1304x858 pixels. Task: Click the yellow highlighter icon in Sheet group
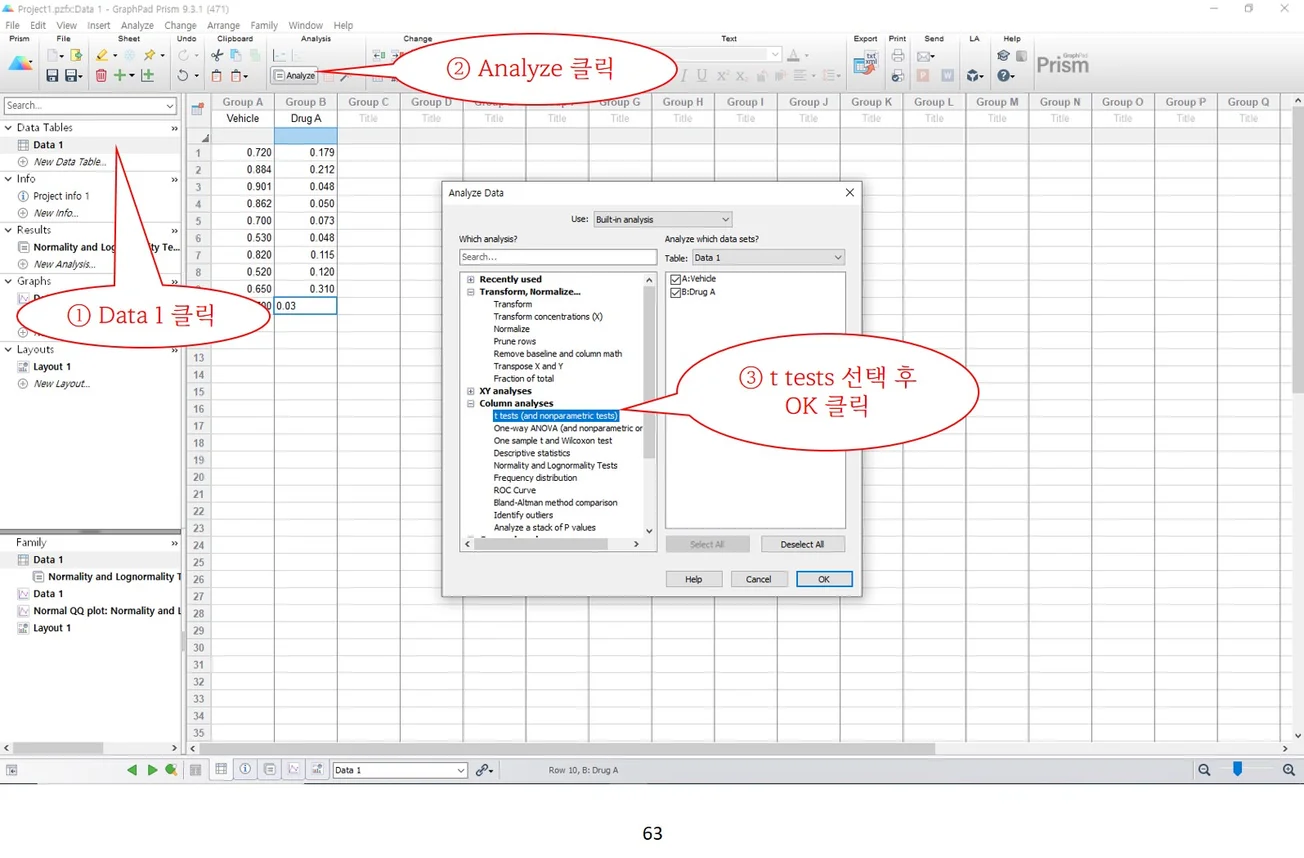click(101, 55)
